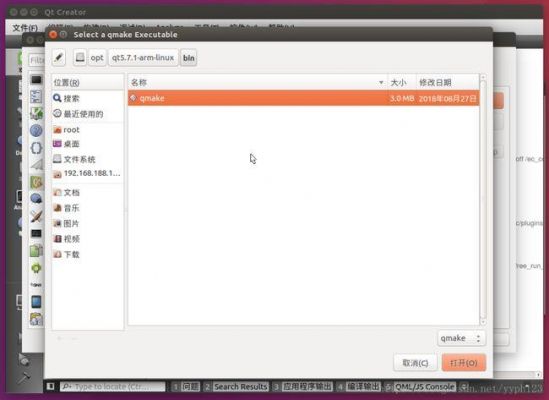Select QNX category in Options dialog
549x400 pixels.
click(x=36, y=285)
